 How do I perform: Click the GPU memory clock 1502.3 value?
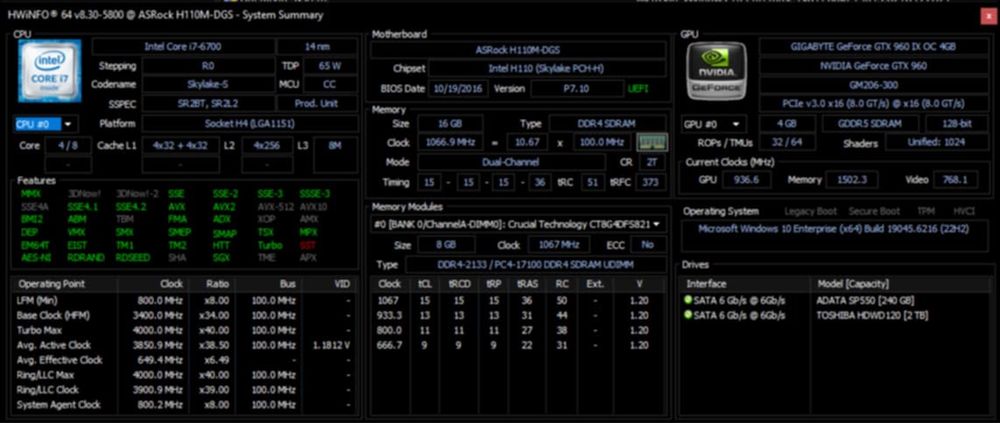851,180
